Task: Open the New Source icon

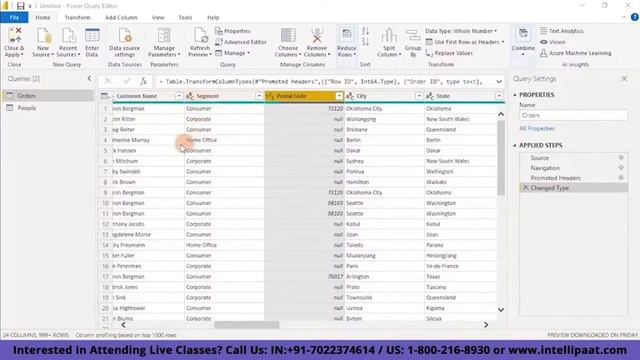Action: click(x=43, y=36)
